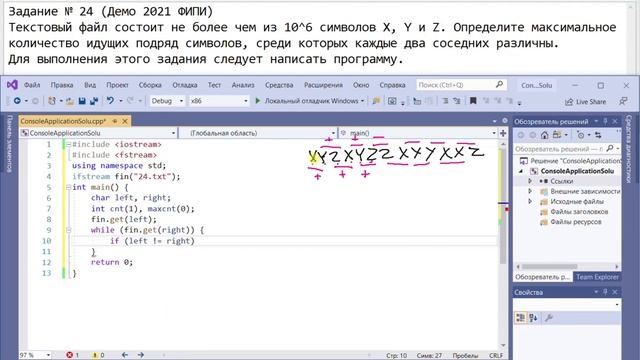Viewport: 640px width, 360px height.
Task: Click the decrease indent toolbar icon
Action: (x=445, y=101)
